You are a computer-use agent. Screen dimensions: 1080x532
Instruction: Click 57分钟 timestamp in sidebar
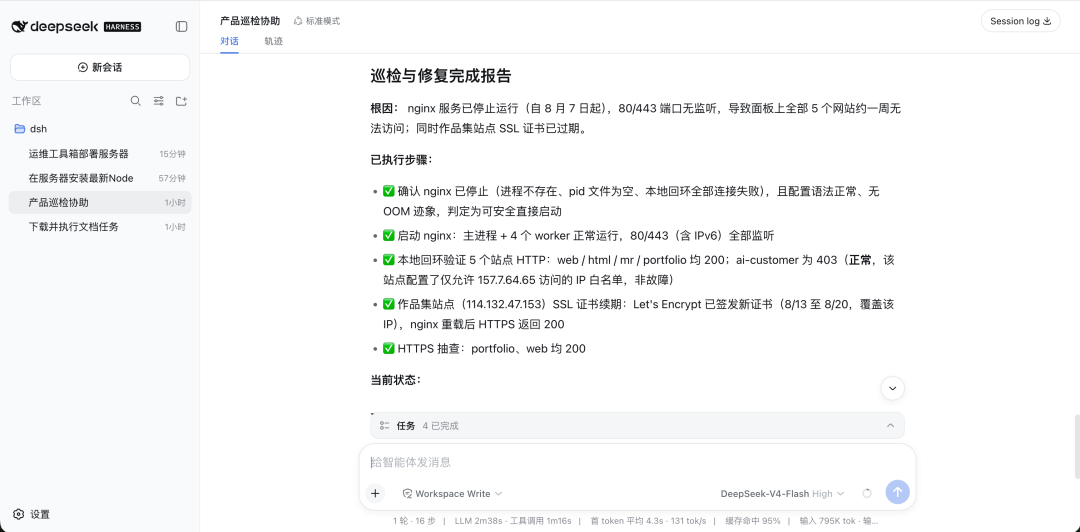point(172,178)
